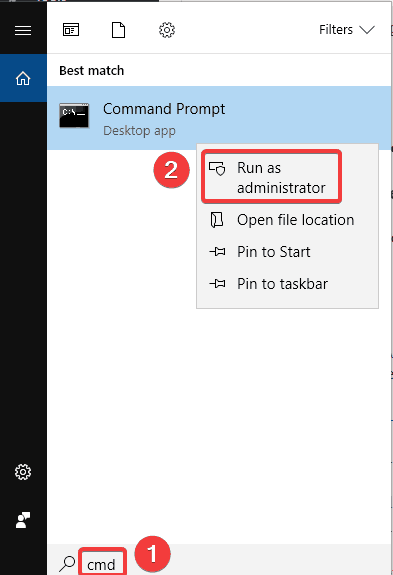This screenshot has width=393, height=575.
Task: Open the Feedback icon in the sidebar
Action: 23,520
